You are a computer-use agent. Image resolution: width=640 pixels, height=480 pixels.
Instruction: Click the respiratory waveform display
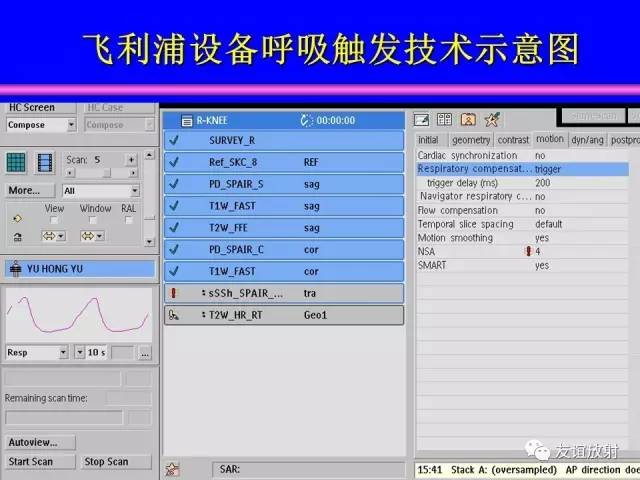(x=79, y=315)
